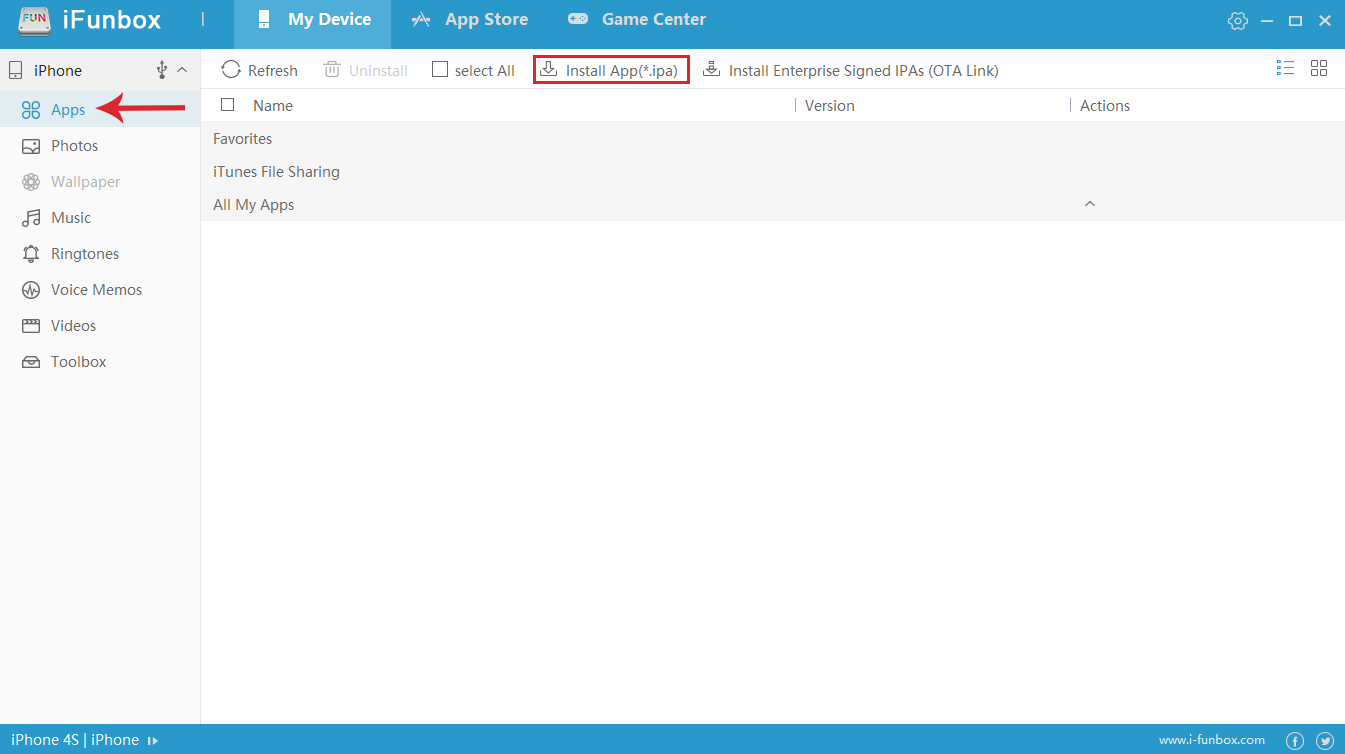Click the USB connection icon
The height and width of the screenshot is (754, 1345).
pyautogui.click(x=162, y=70)
